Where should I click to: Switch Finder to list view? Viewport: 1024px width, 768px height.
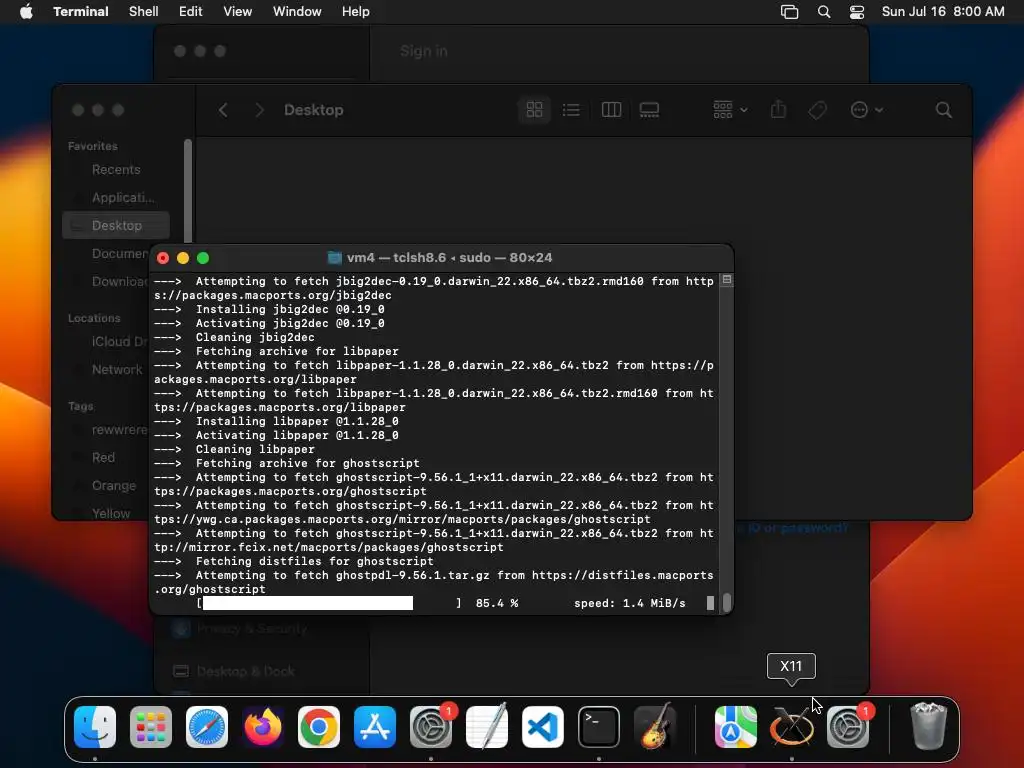coord(571,110)
